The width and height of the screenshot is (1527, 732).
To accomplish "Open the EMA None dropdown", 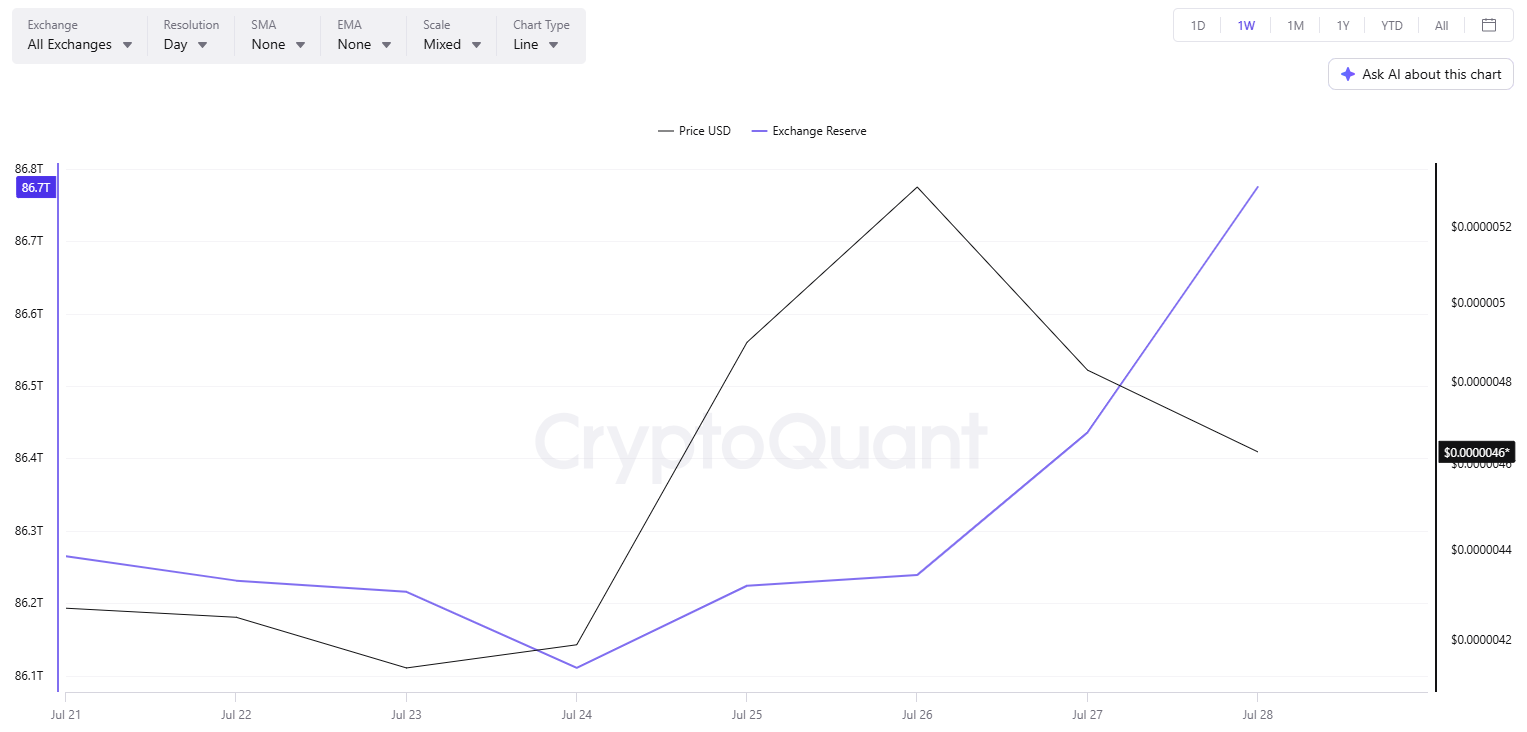I will pyautogui.click(x=365, y=36).
